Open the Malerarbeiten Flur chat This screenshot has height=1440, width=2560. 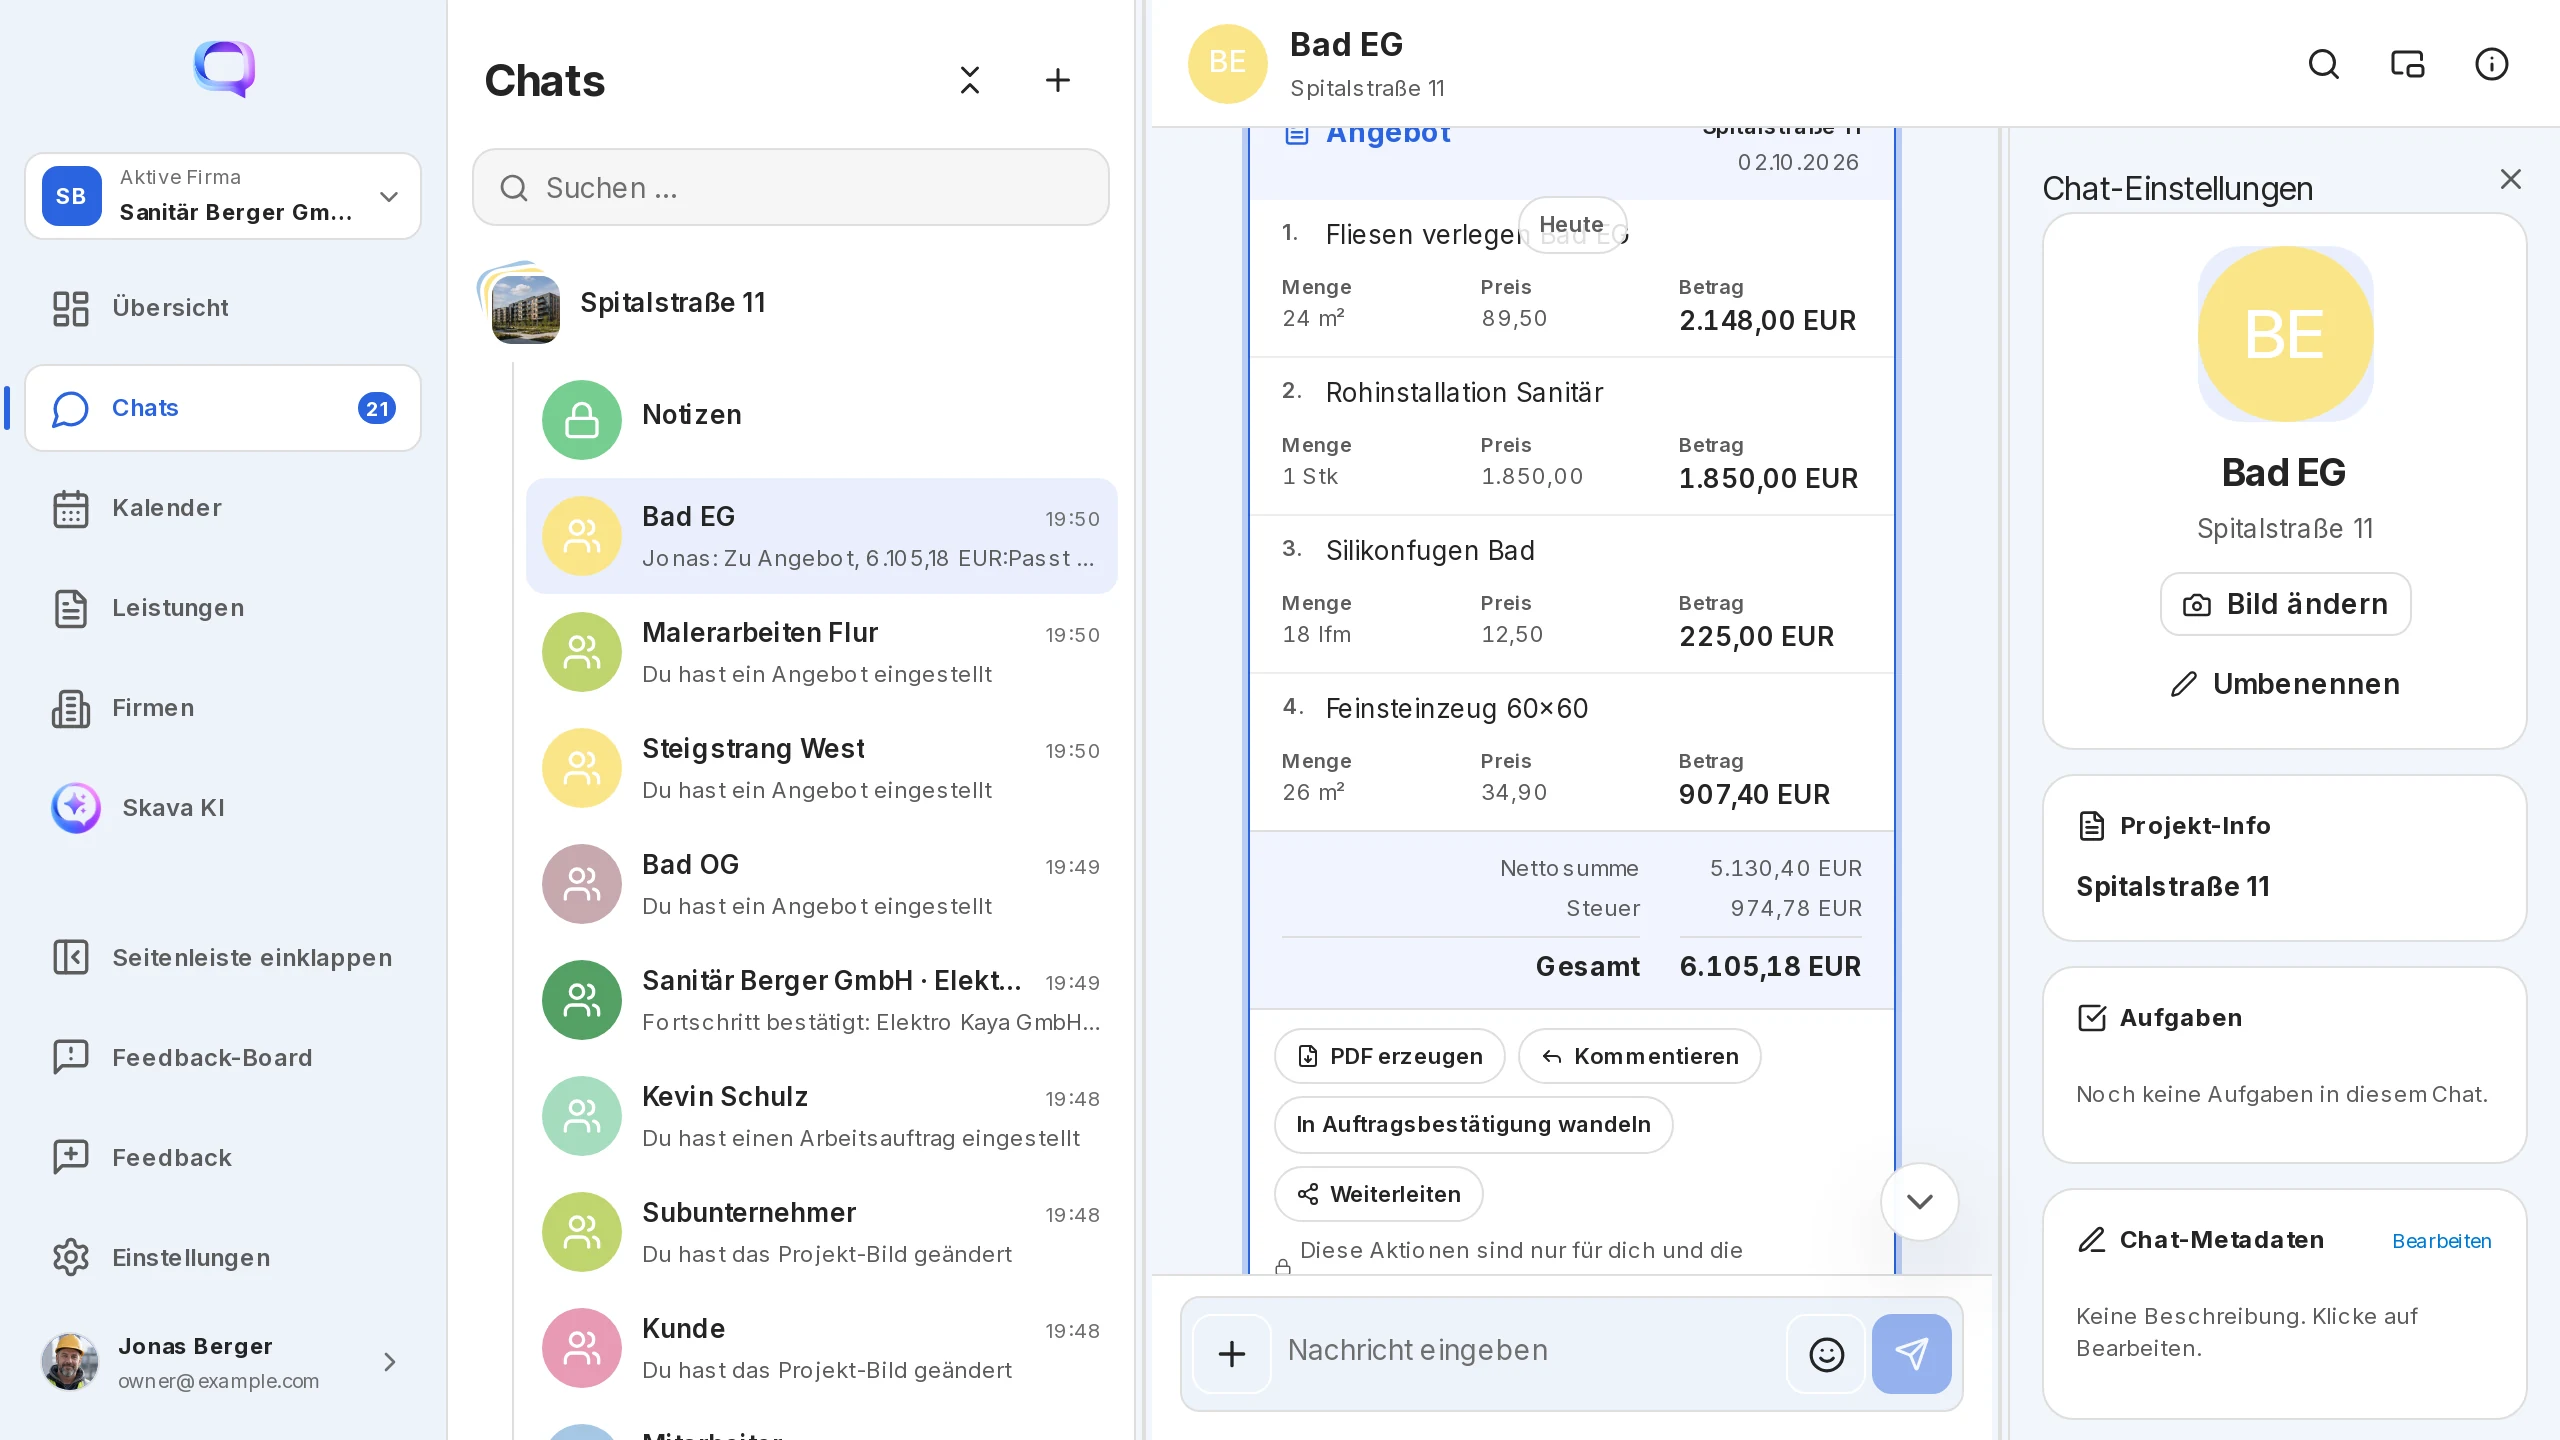pos(822,652)
